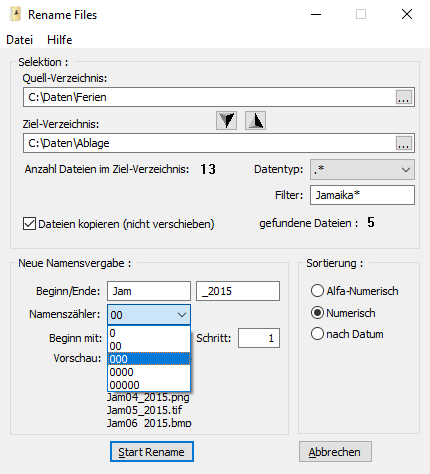Screen dimensions: 430x474
Task: Click the gefundene Dateien count 5
Action: [x=371, y=222]
